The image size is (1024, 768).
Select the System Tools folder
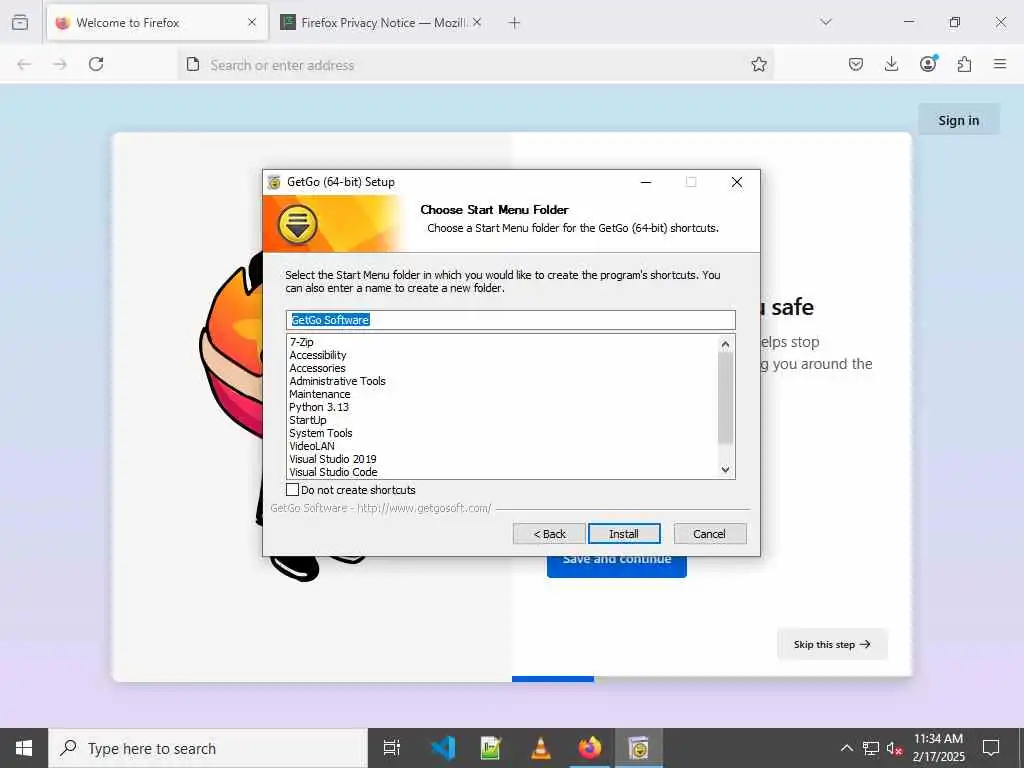(321, 434)
